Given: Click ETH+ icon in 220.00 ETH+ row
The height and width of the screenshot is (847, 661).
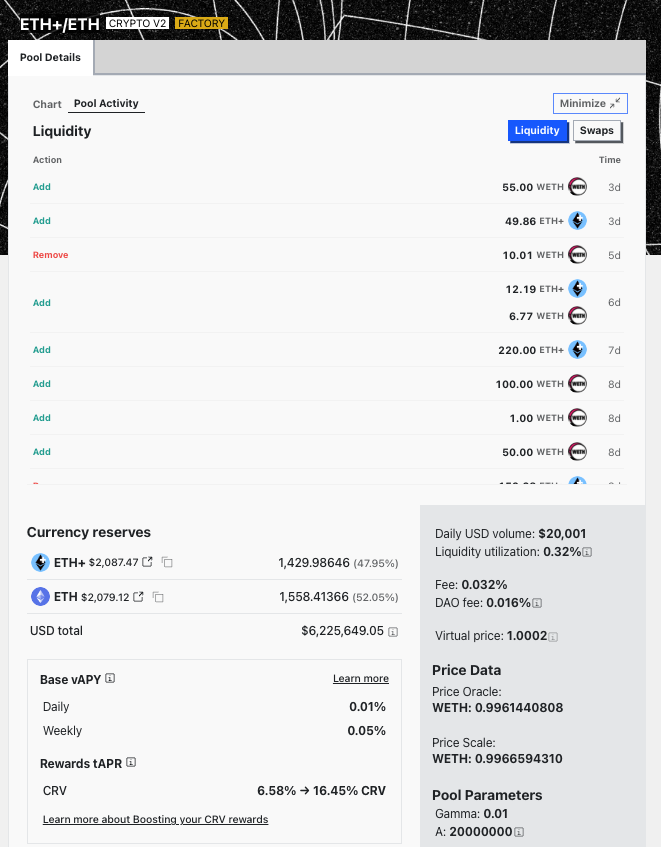Looking at the screenshot, I should pyautogui.click(x=577, y=350).
